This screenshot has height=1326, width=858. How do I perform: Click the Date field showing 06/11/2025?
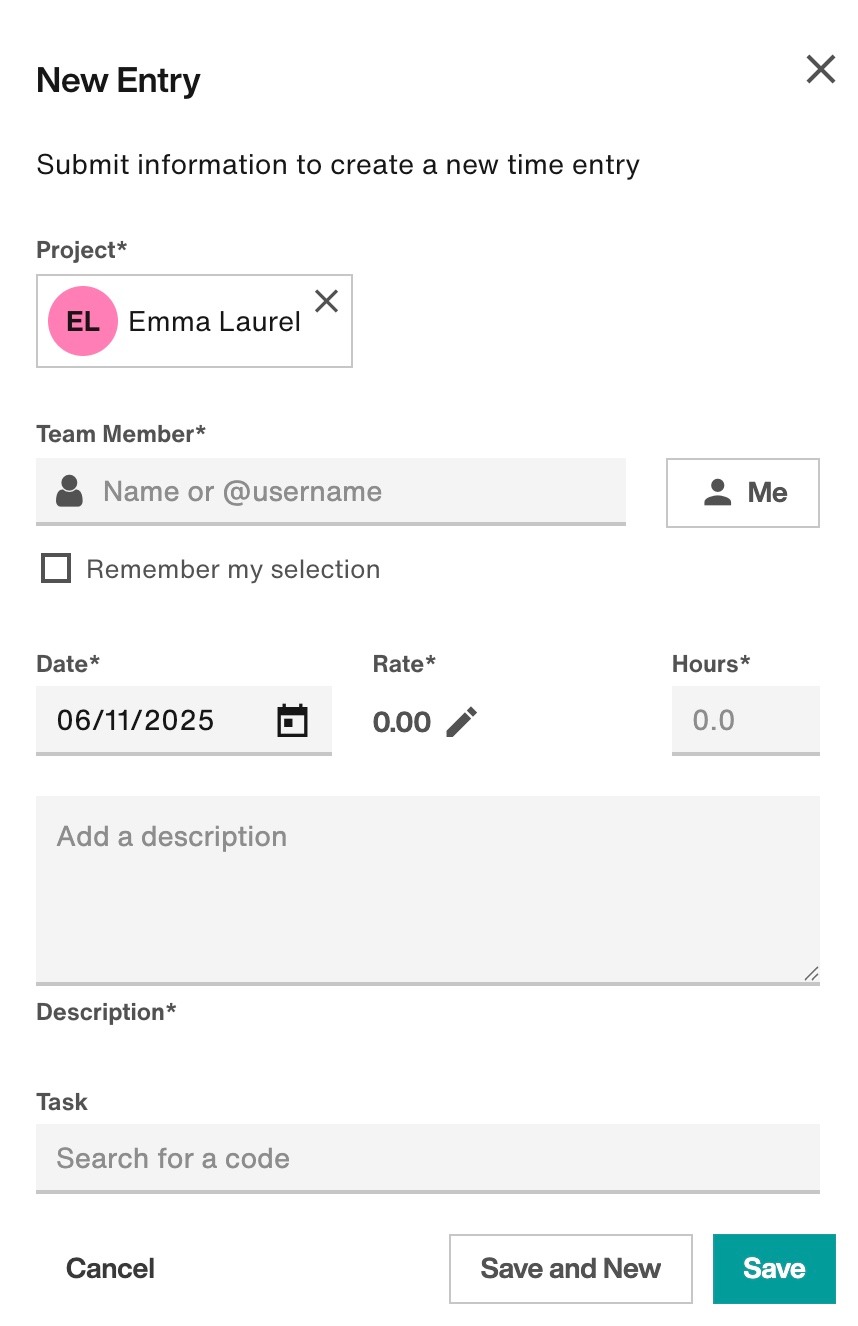click(x=184, y=720)
